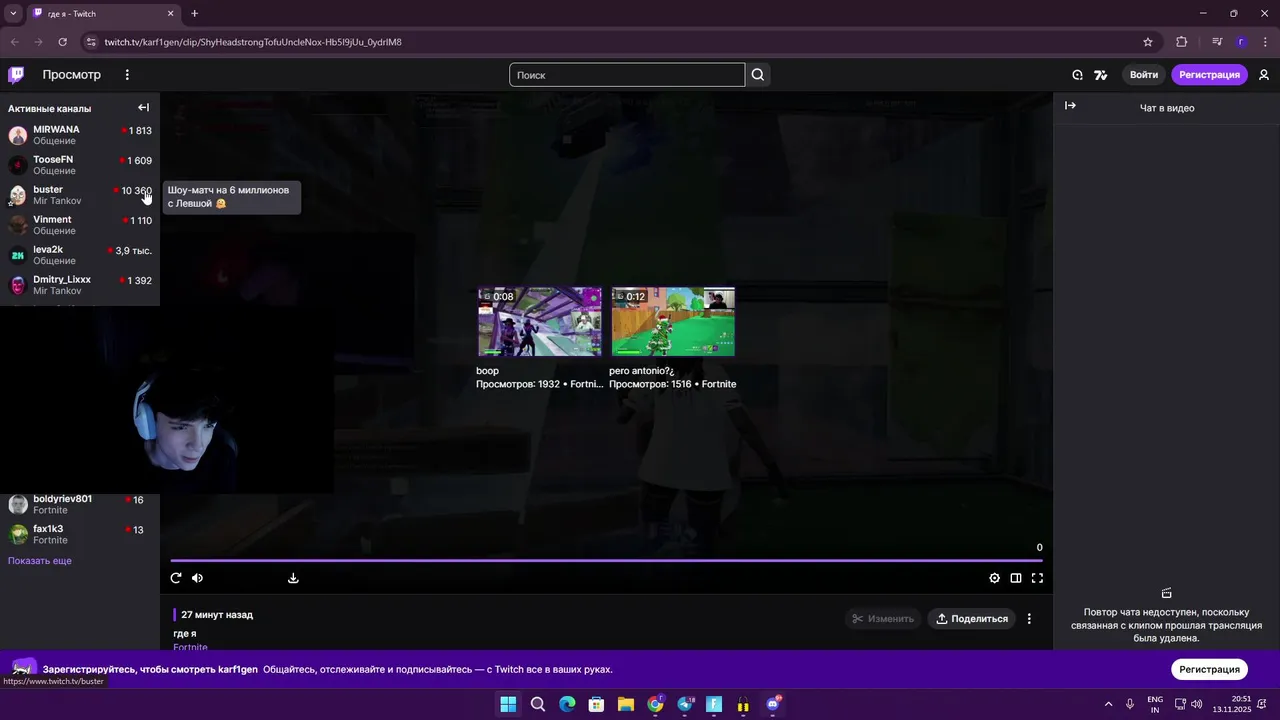Screen dimensions: 1280x720
Task: Open the Dmitry_Lixxx channel
Action: point(80,285)
